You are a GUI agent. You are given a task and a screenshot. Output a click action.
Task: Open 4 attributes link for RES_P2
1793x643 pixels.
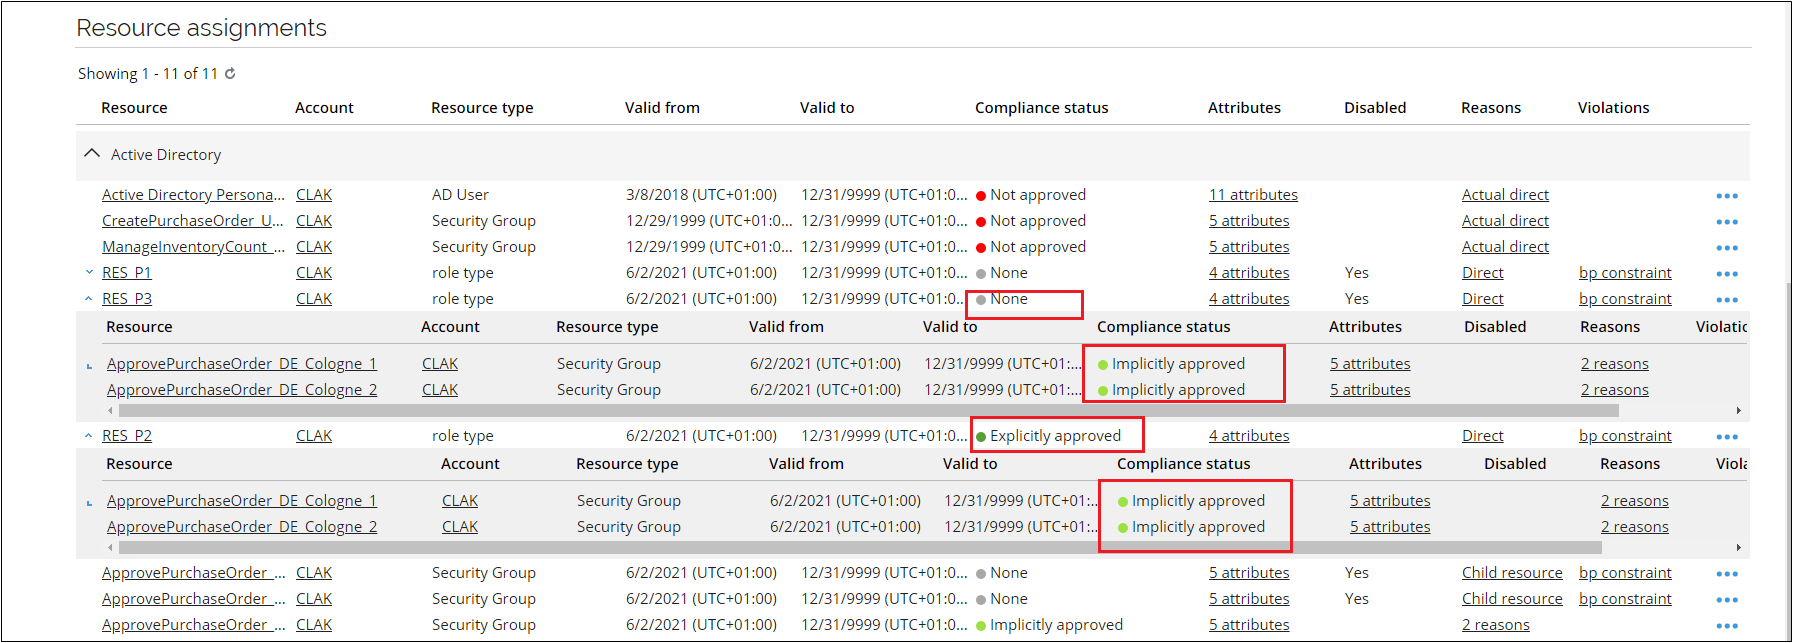click(x=1249, y=436)
